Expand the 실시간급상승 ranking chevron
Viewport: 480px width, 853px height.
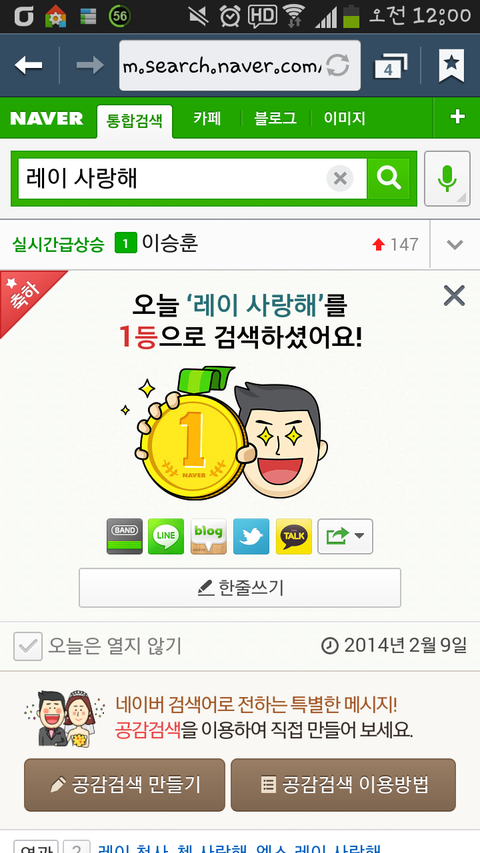tap(454, 244)
